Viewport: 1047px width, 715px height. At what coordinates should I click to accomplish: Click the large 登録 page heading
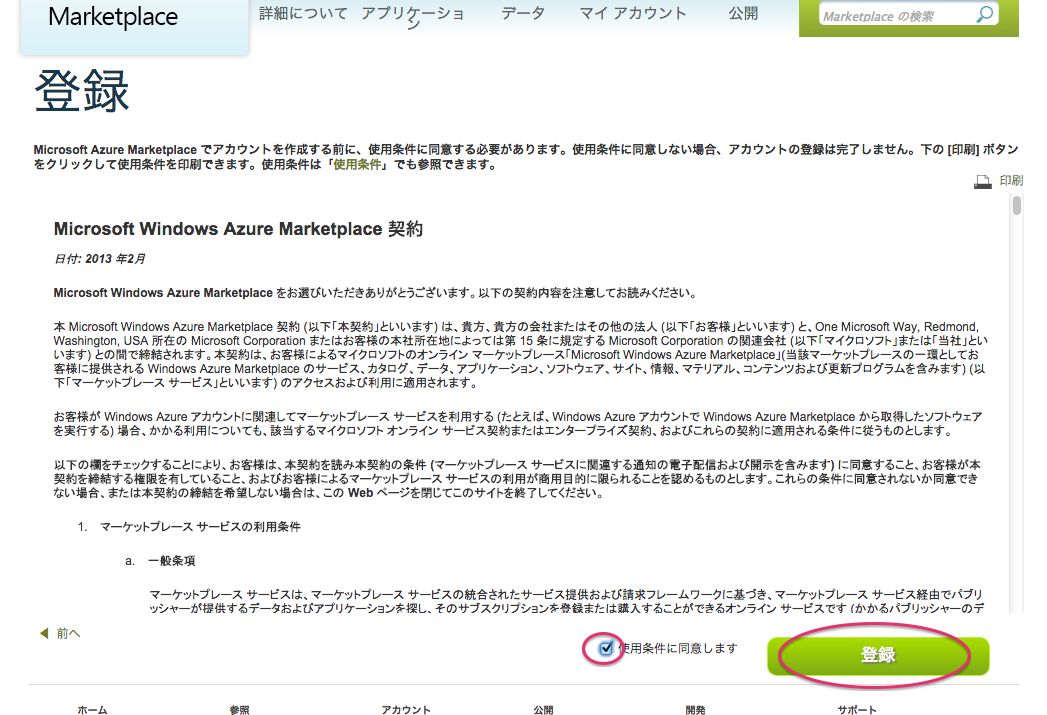82,91
